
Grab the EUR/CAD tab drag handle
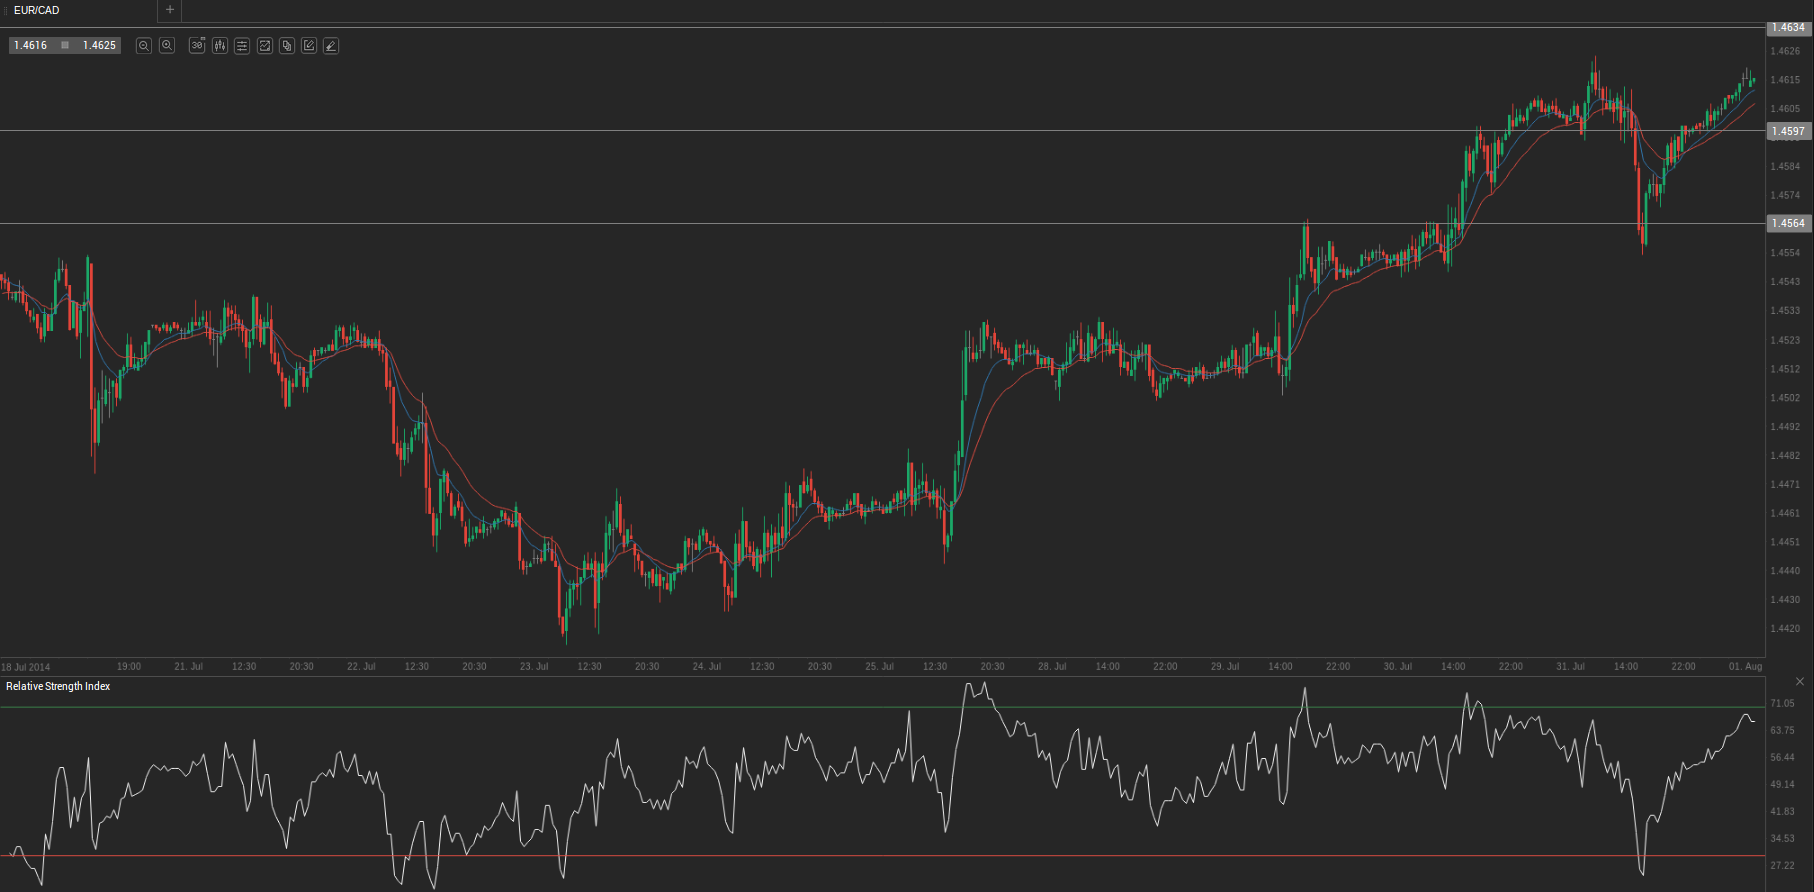(6, 10)
